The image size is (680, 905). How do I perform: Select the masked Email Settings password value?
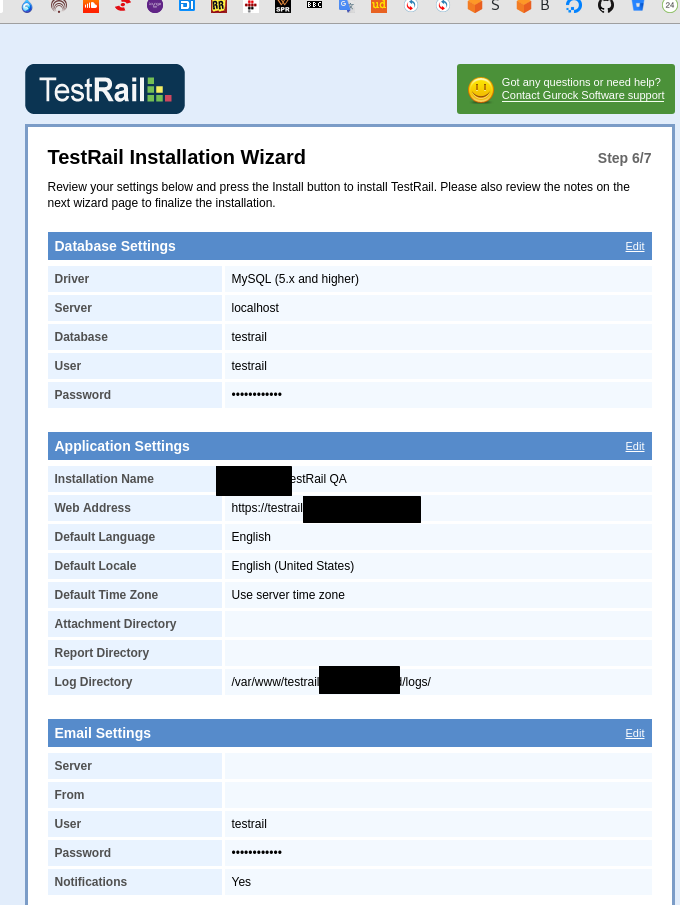point(256,852)
